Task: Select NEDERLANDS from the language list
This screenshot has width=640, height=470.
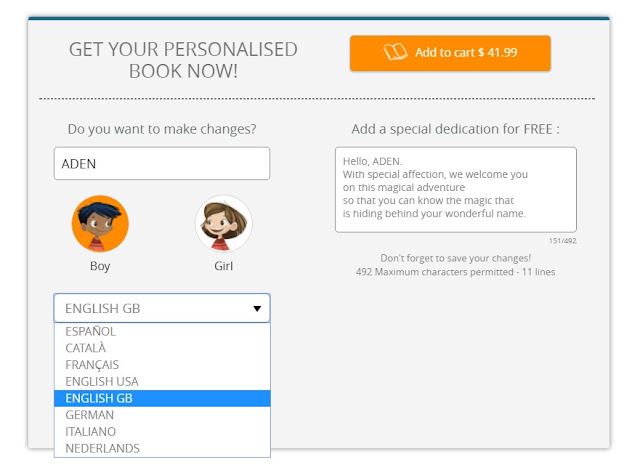Action: pos(162,448)
